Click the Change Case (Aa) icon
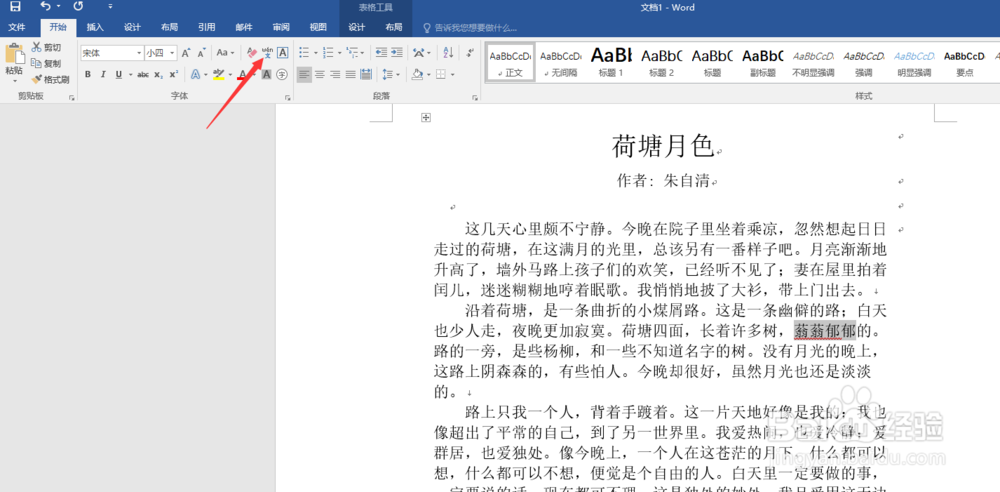The width and height of the screenshot is (1000, 492). (223, 52)
